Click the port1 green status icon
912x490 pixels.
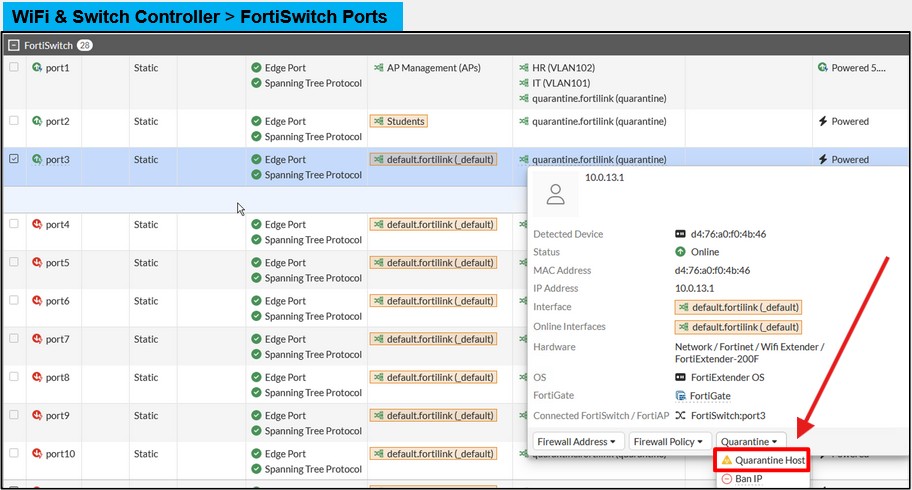(37, 68)
